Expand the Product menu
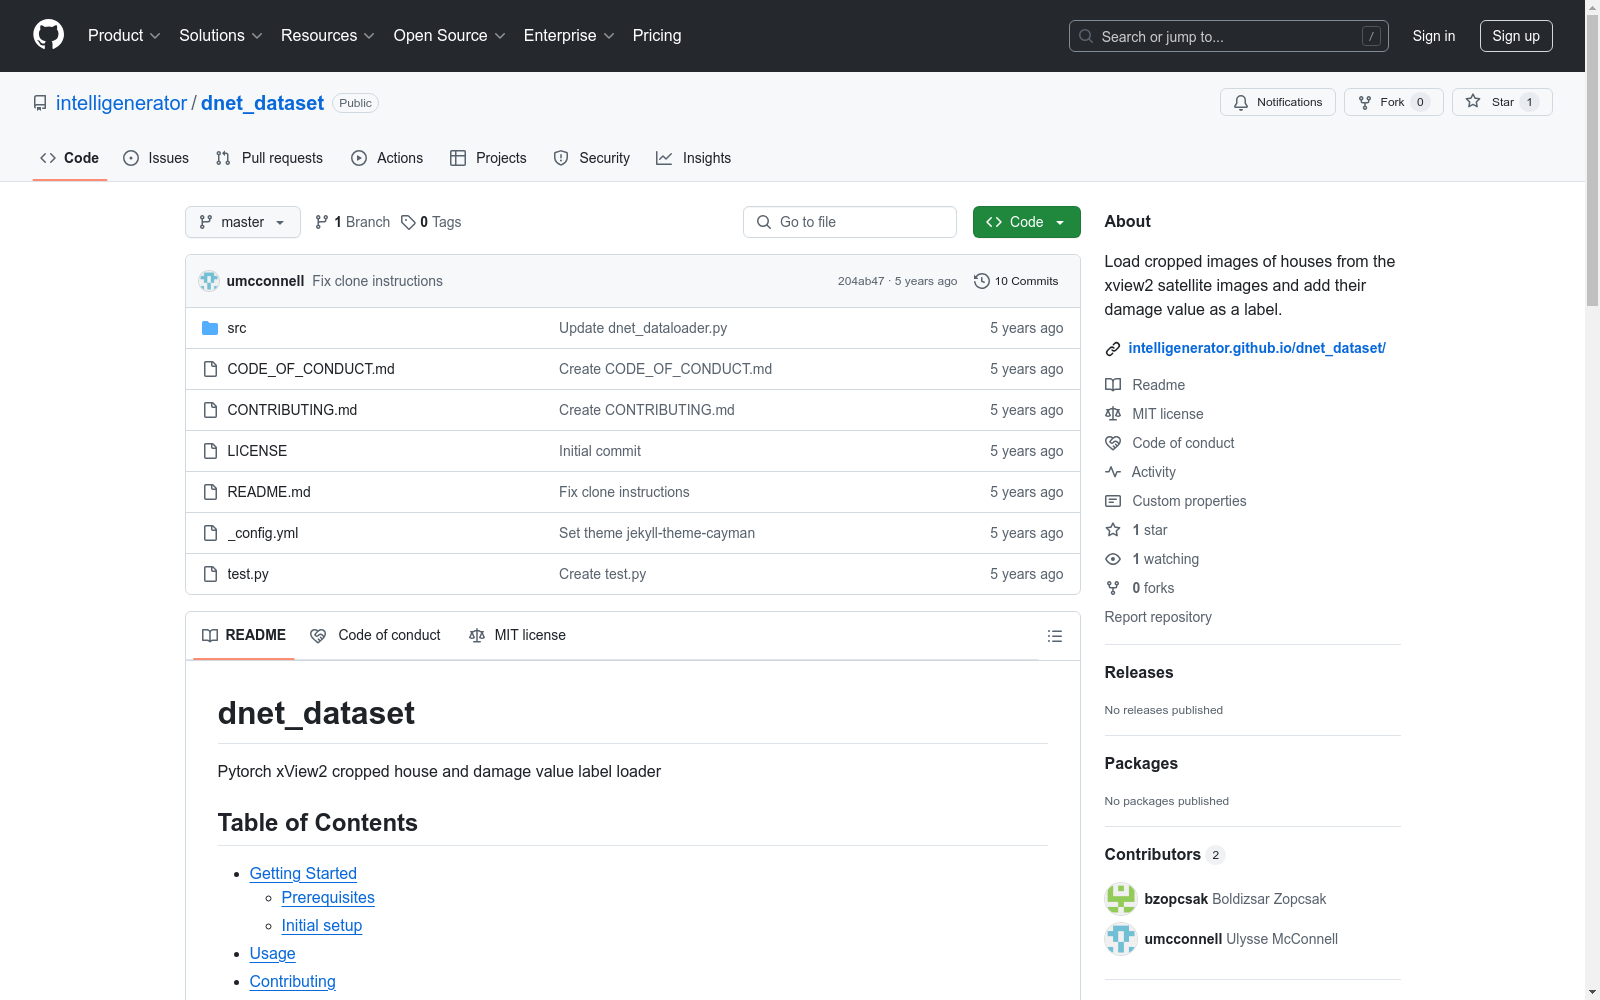 124,35
